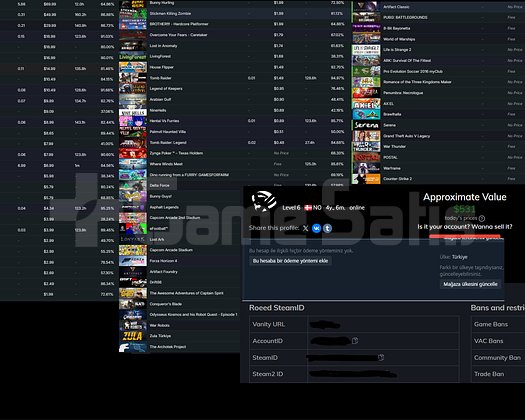Image resolution: width=525 pixels, height=420 pixels.
Task: Click the 'Ülke: Türkiye' country text
Action: 454,257
